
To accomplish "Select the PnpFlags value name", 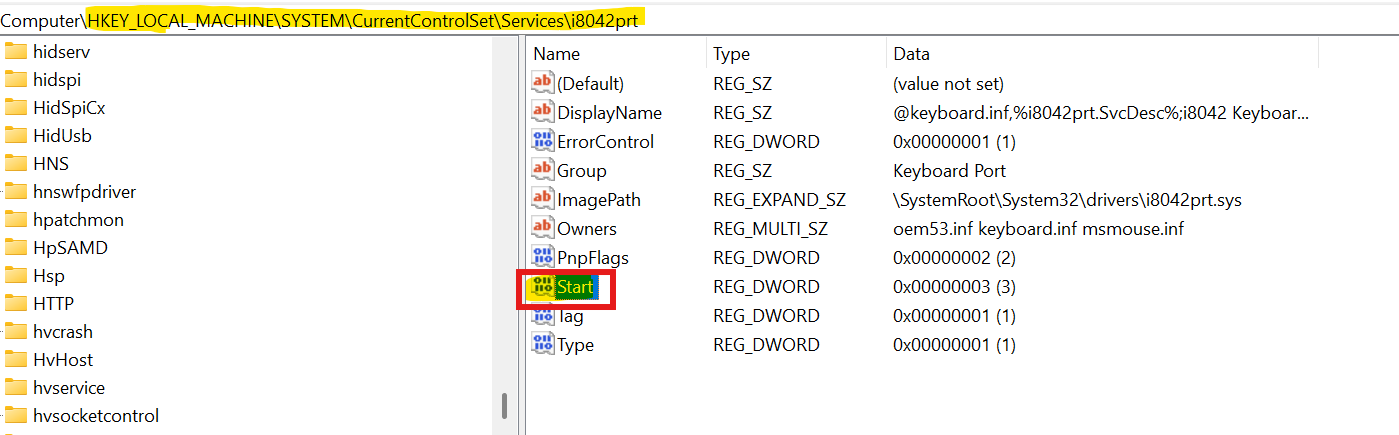I will point(593,257).
